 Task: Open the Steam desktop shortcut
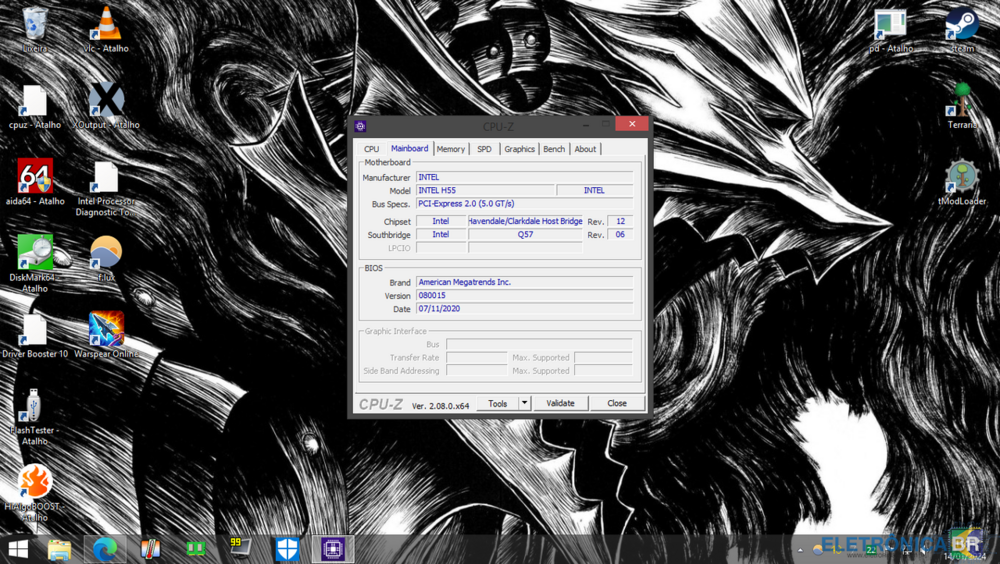tap(962, 24)
